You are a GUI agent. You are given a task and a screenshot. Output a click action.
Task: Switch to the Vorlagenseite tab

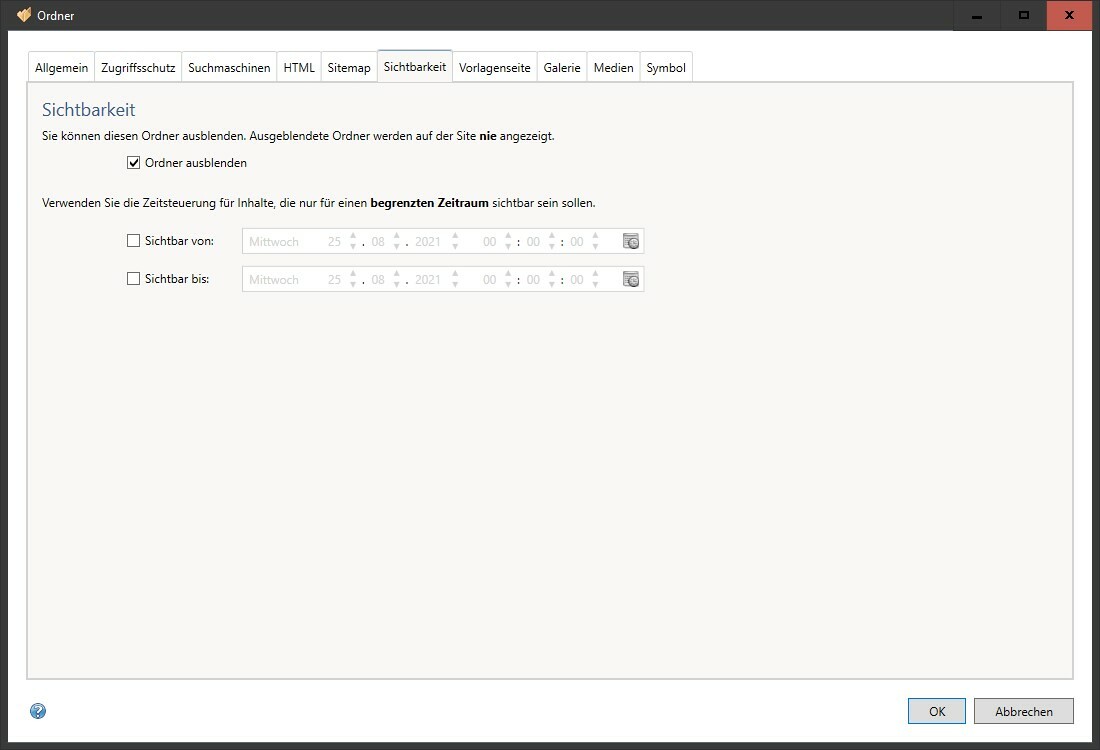(x=495, y=67)
